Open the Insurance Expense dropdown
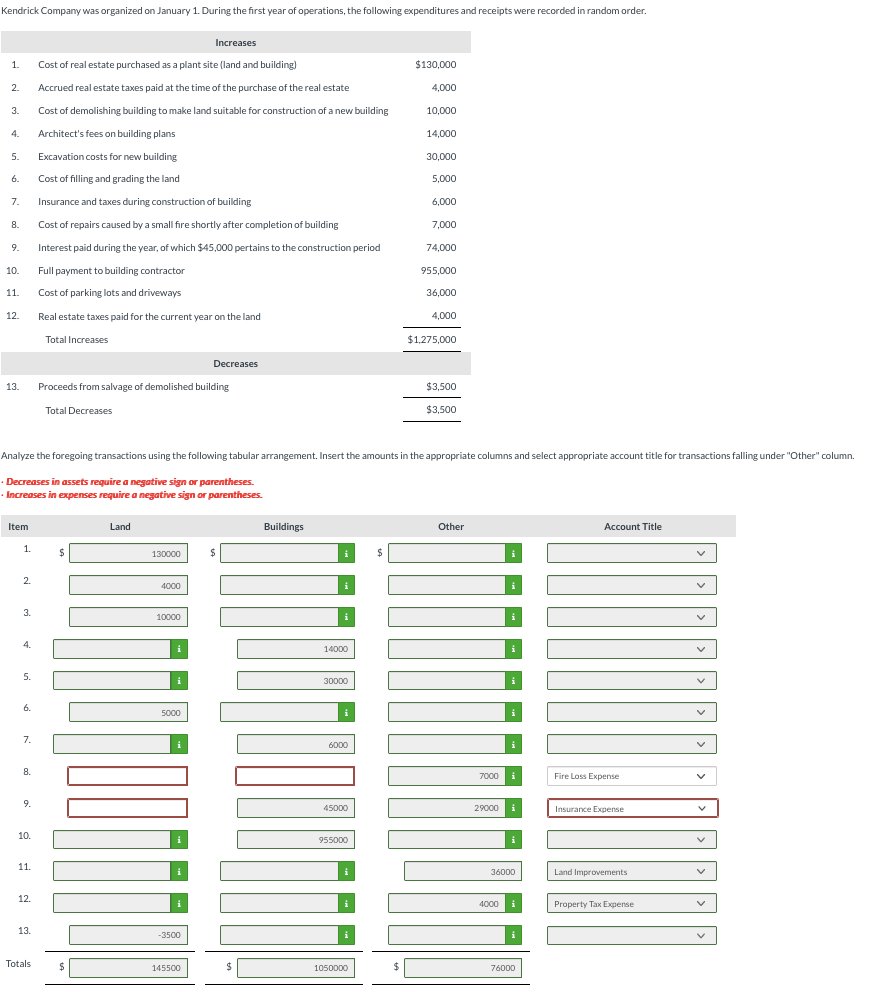This screenshot has height=992, width=892. (x=633, y=809)
